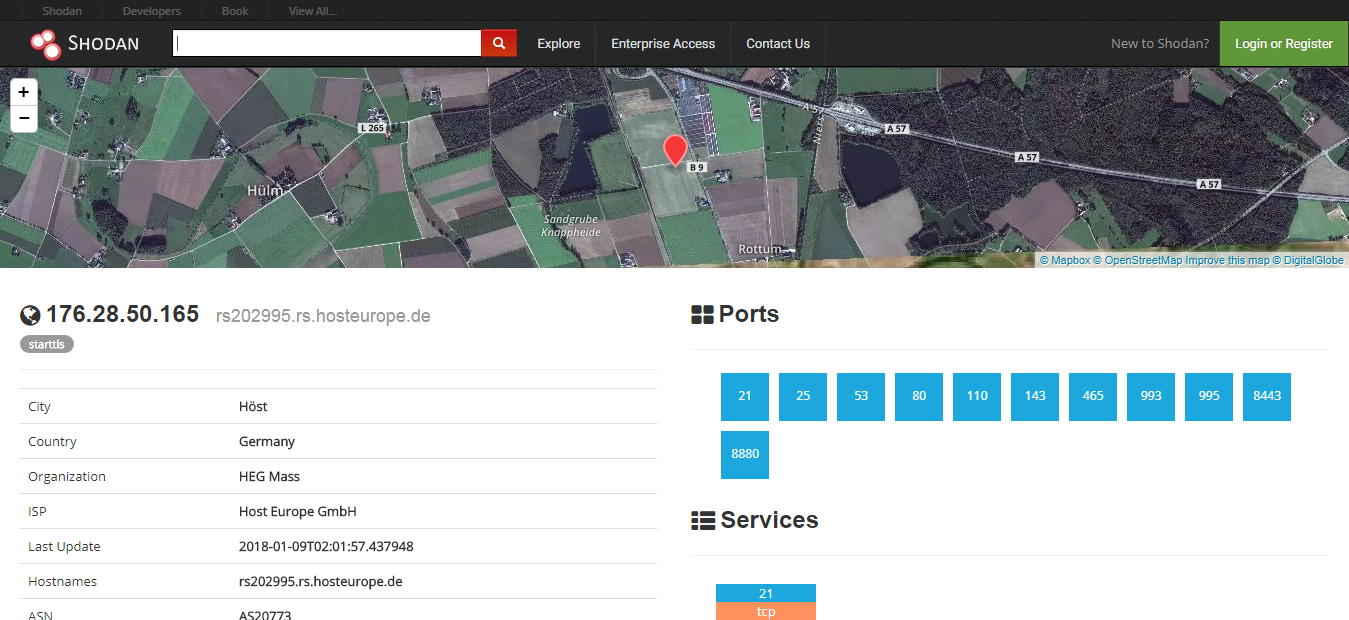Click the blue 21 service label

tap(766, 593)
